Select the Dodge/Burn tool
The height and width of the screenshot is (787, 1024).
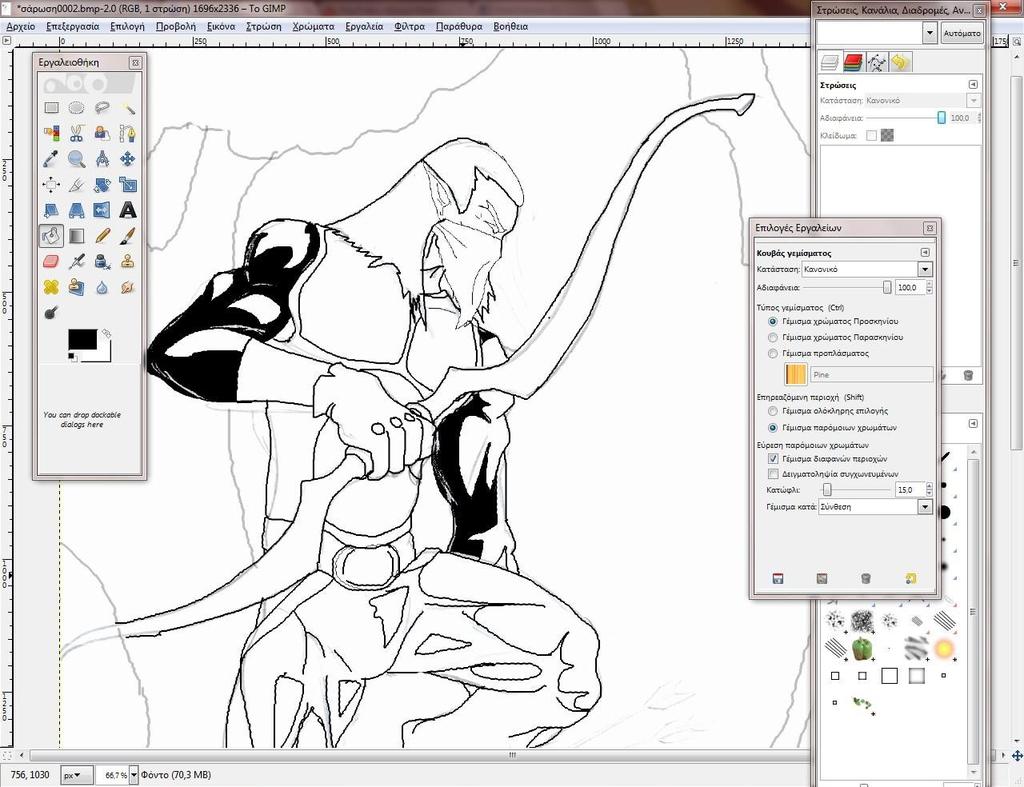pos(52,313)
